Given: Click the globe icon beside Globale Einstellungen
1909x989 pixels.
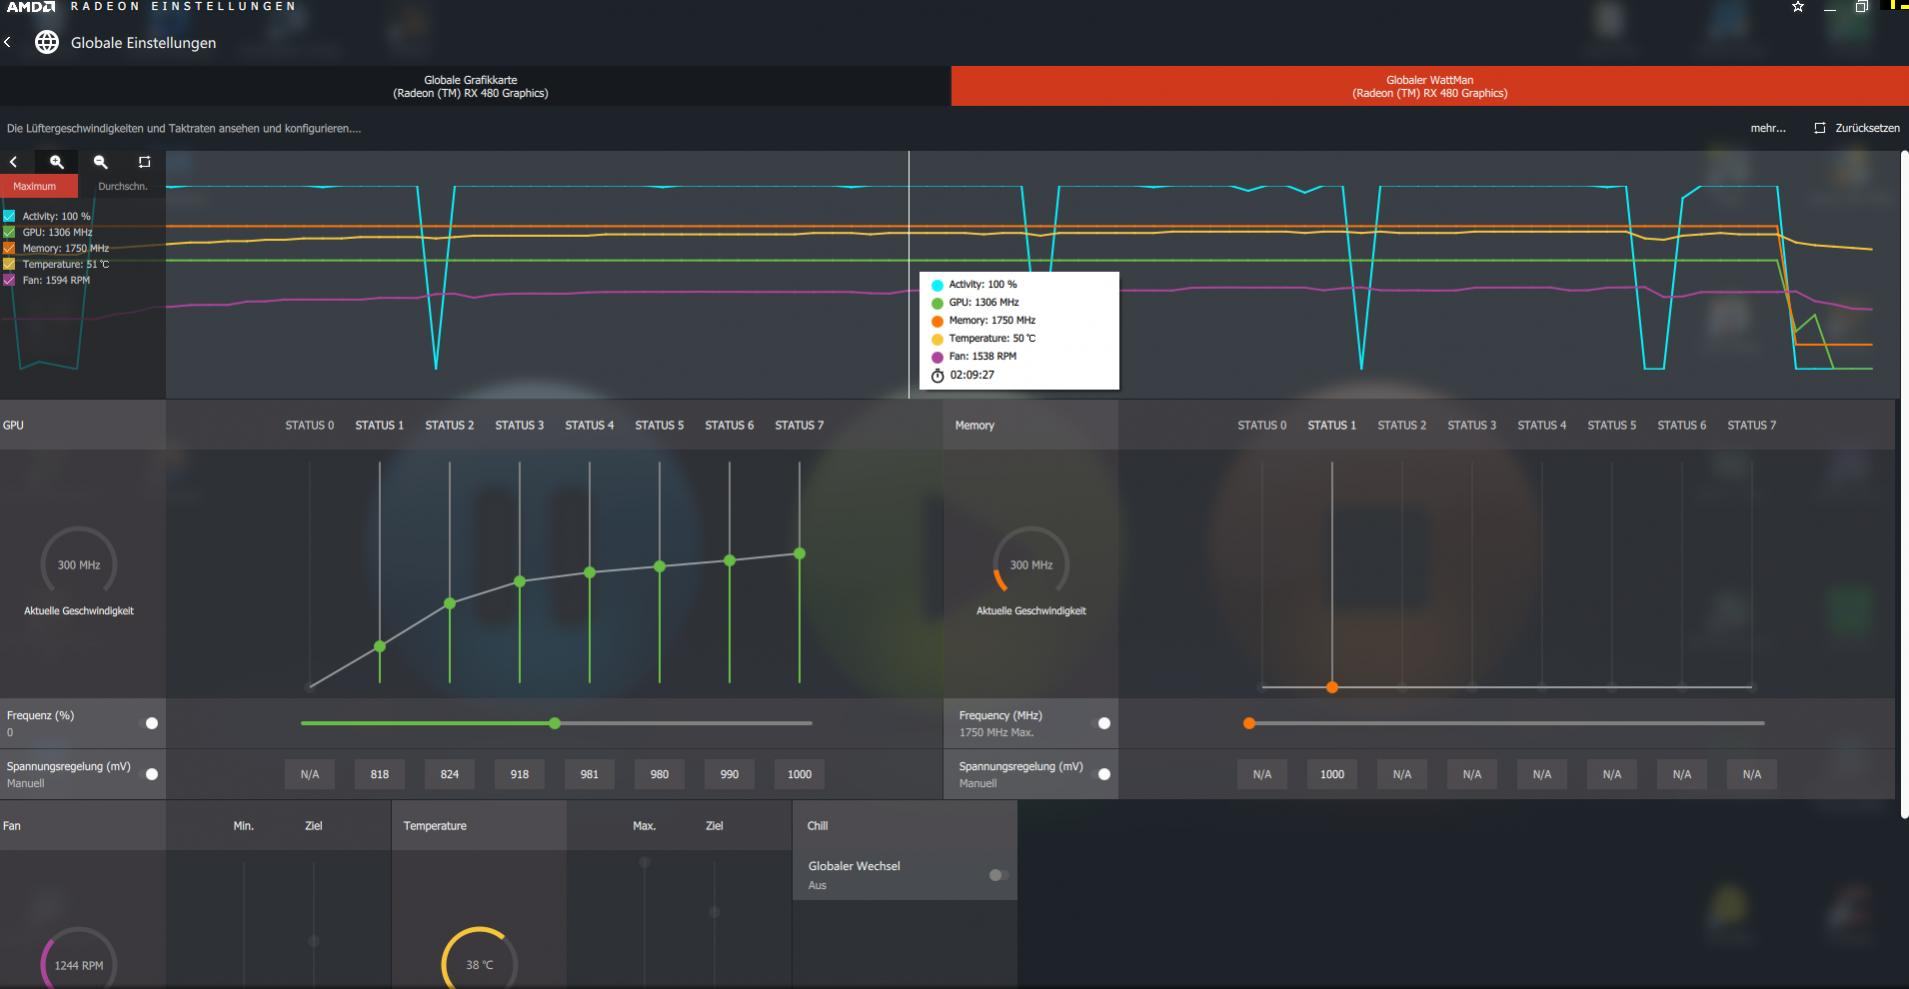Looking at the screenshot, I should click(47, 42).
